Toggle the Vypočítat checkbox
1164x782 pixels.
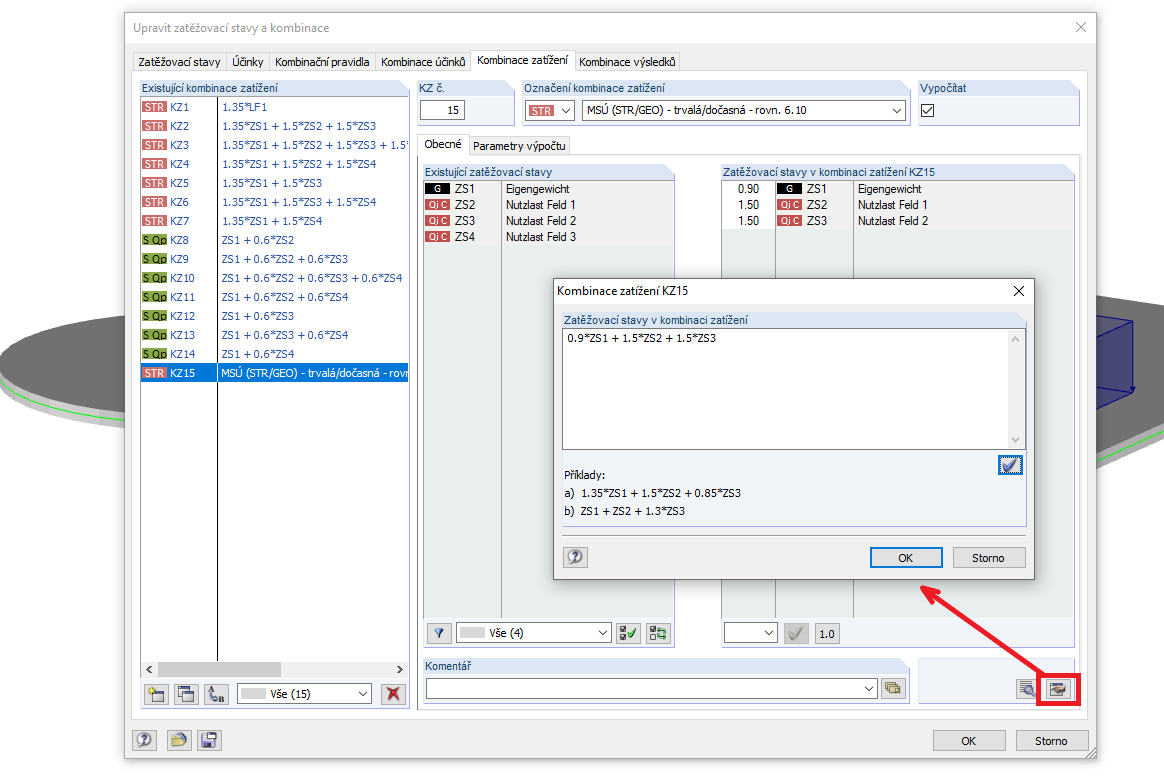point(927,111)
